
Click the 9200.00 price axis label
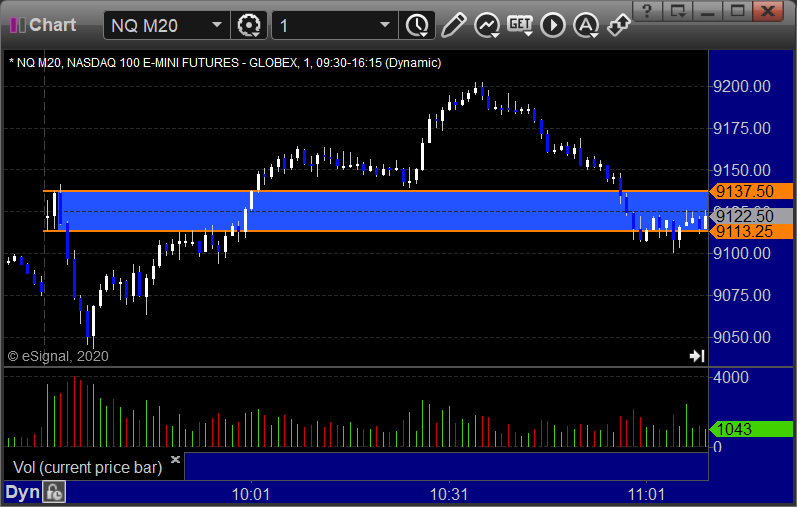[742, 86]
